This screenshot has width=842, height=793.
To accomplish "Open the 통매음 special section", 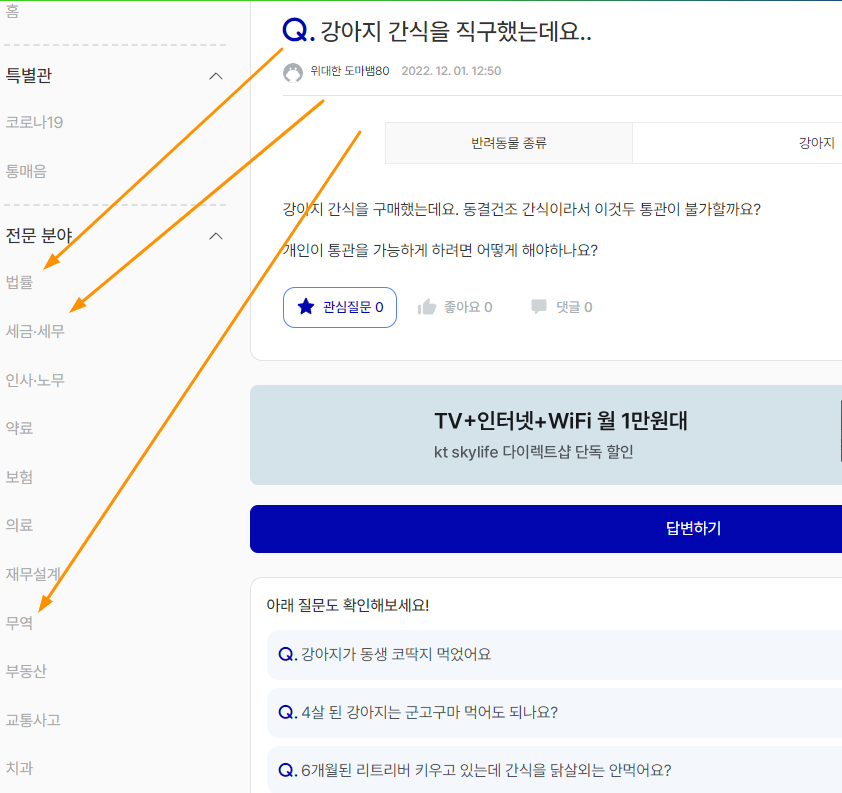I will click(26, 171).
